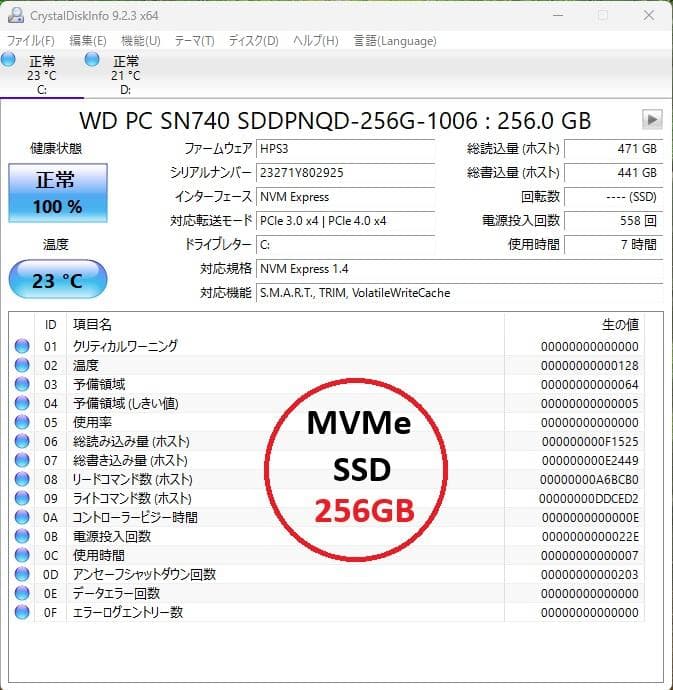Click status orb for 総書き込み量 (ホスト) row
This screenshot has width=673, height=690.
[22, 460]
